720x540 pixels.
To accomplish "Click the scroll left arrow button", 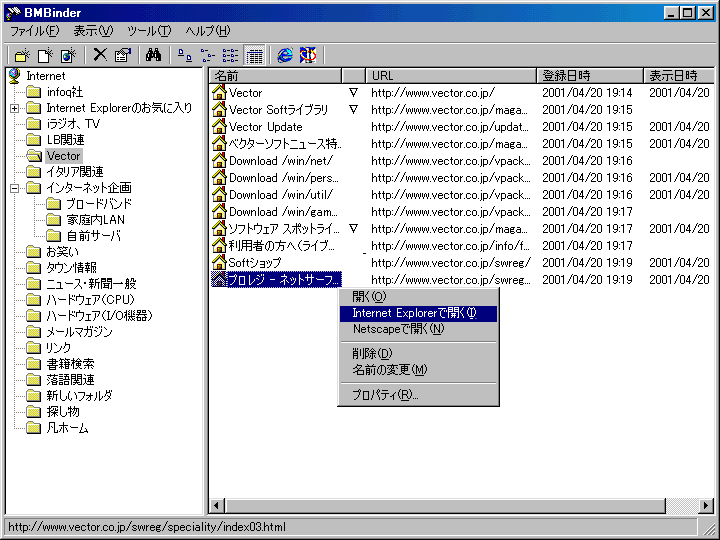I will (217, 506).
